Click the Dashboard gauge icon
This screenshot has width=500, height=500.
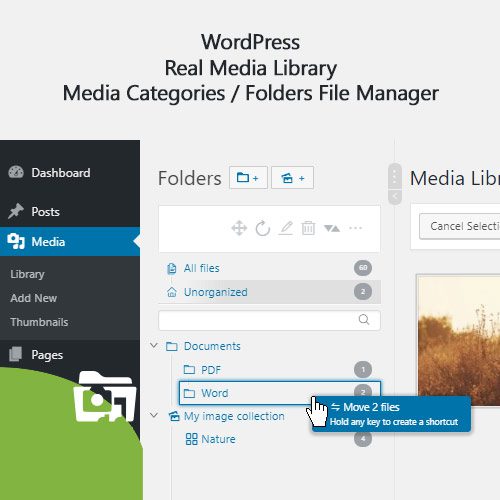(16, 172)
